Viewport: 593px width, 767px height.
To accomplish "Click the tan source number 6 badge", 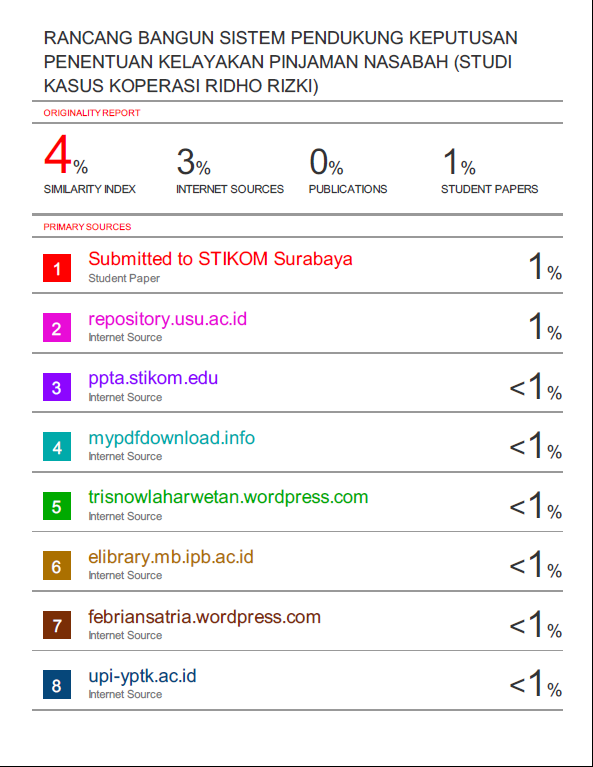I will [57, 565].
